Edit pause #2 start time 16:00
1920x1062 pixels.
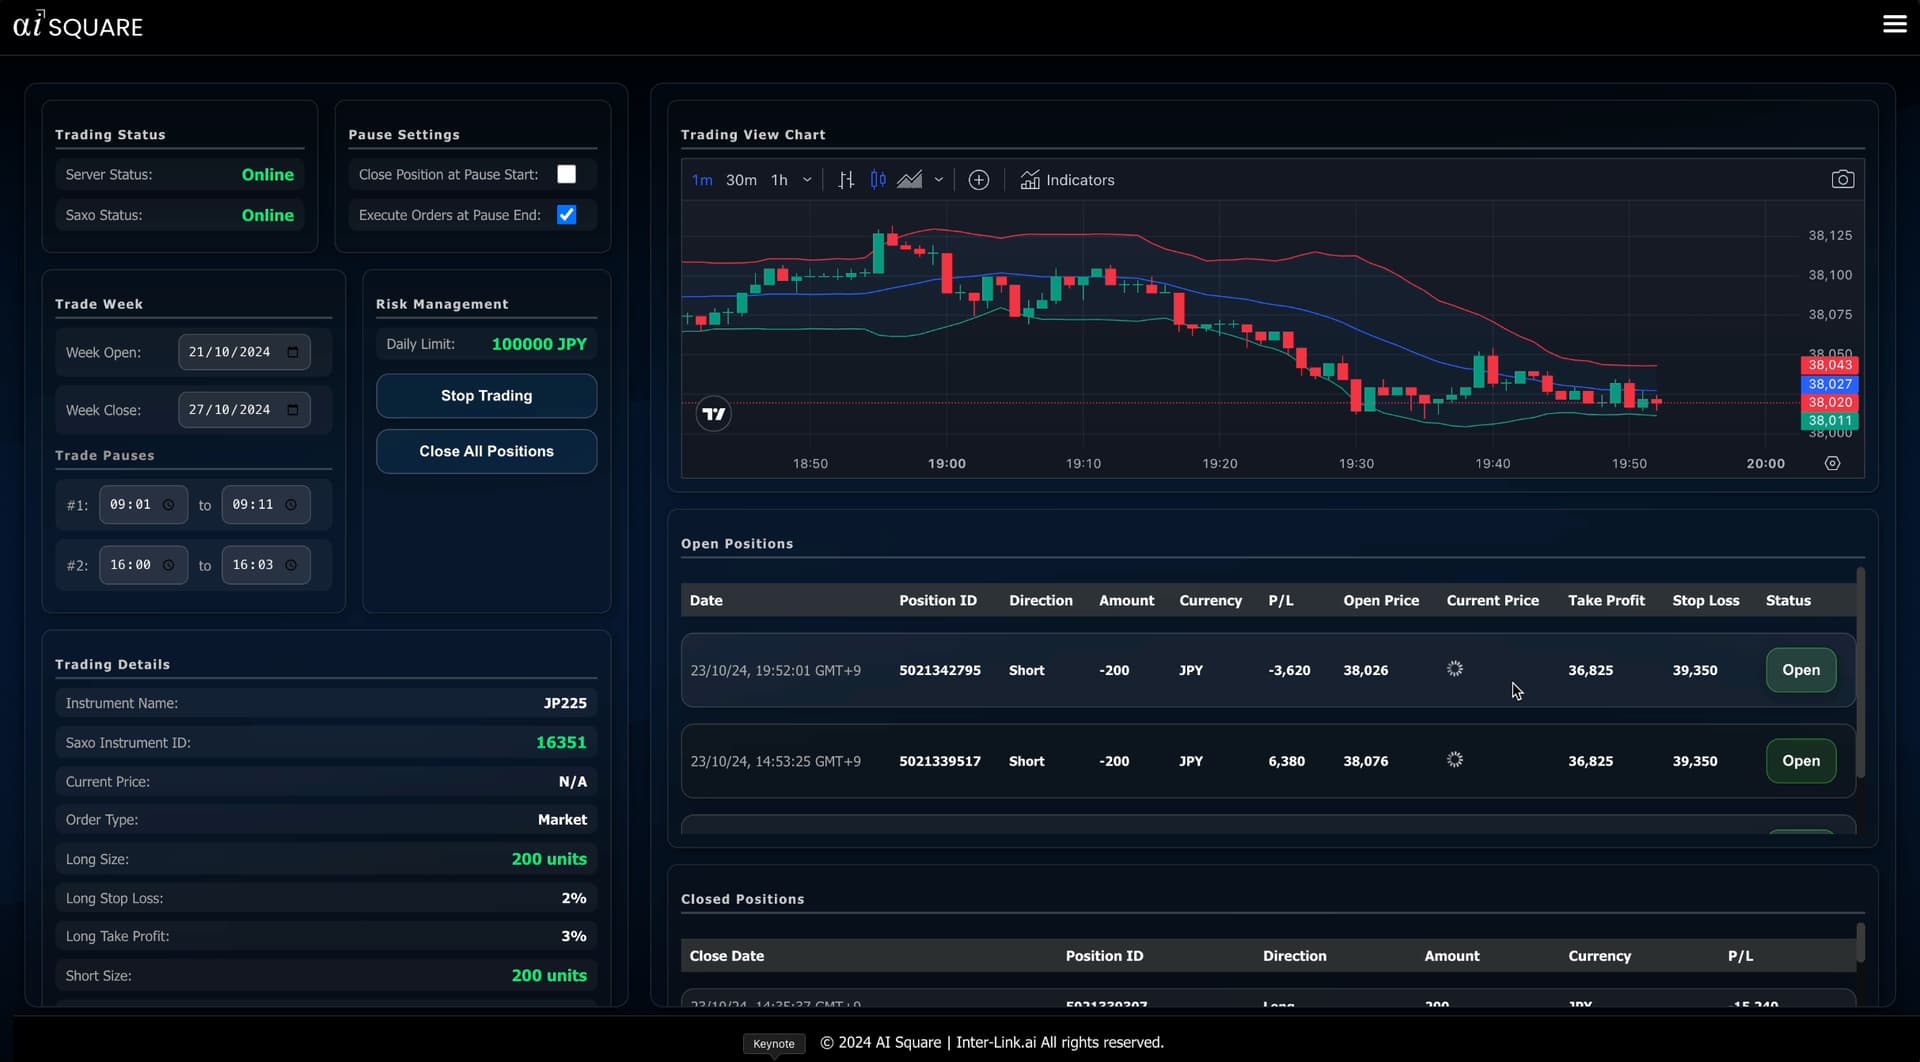coord(143,565)
